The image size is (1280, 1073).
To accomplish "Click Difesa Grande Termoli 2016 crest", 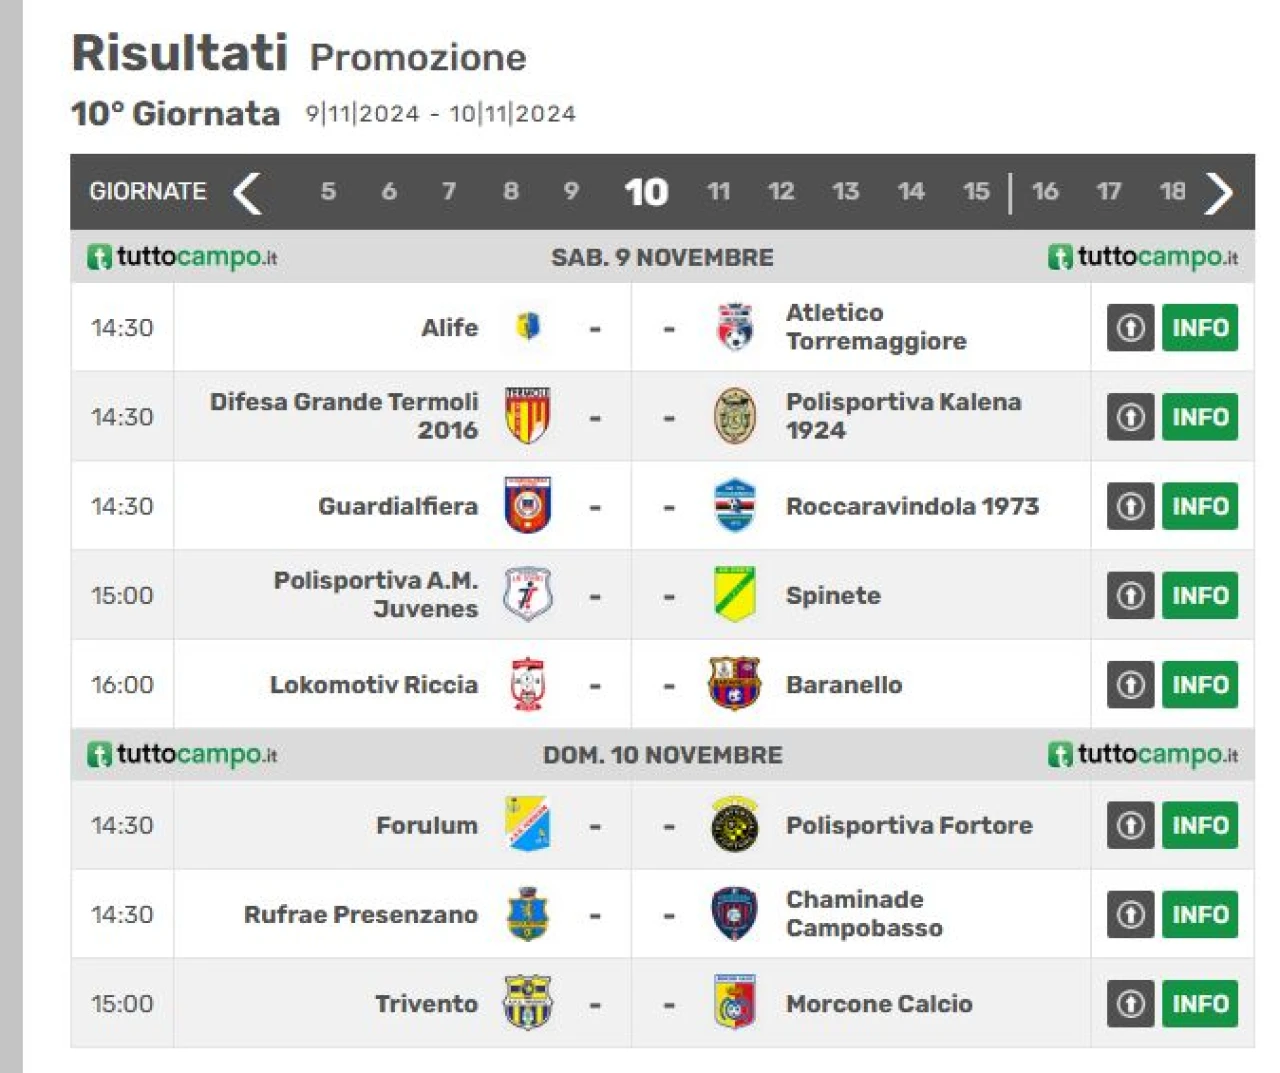I will (527, 416).
